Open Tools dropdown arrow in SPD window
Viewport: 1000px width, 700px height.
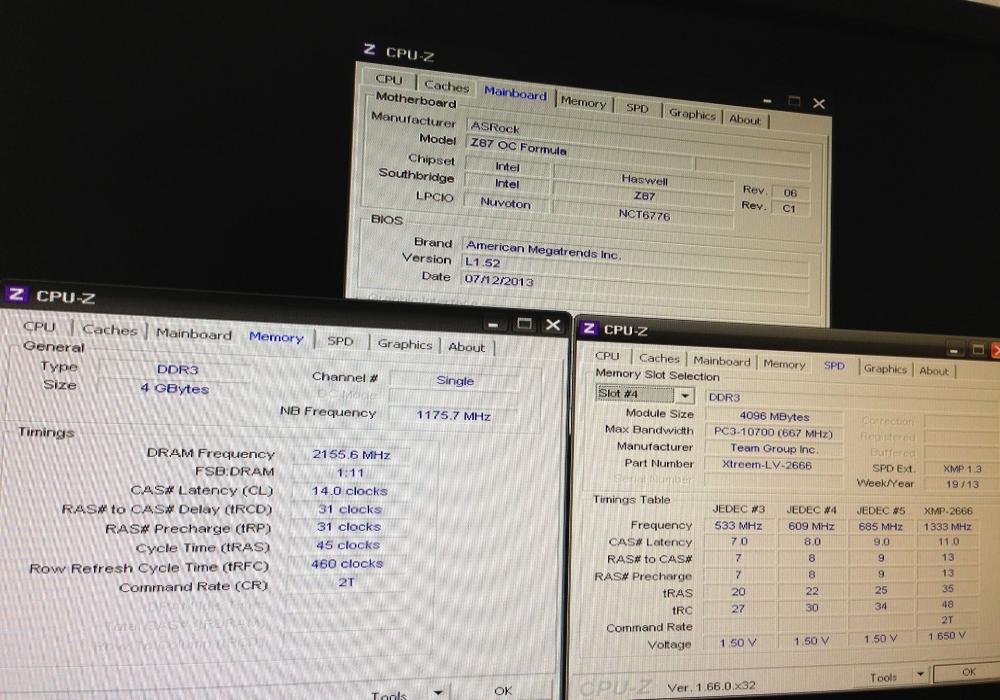pyautogui.click(x=920, y=673)
